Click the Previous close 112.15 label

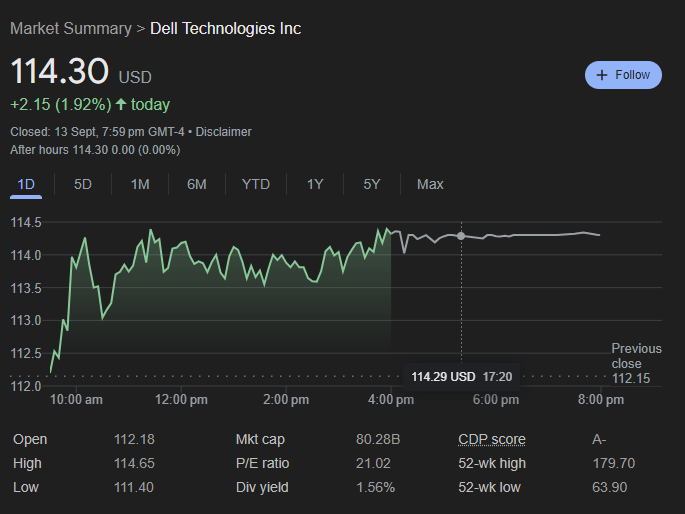point(637,363)
